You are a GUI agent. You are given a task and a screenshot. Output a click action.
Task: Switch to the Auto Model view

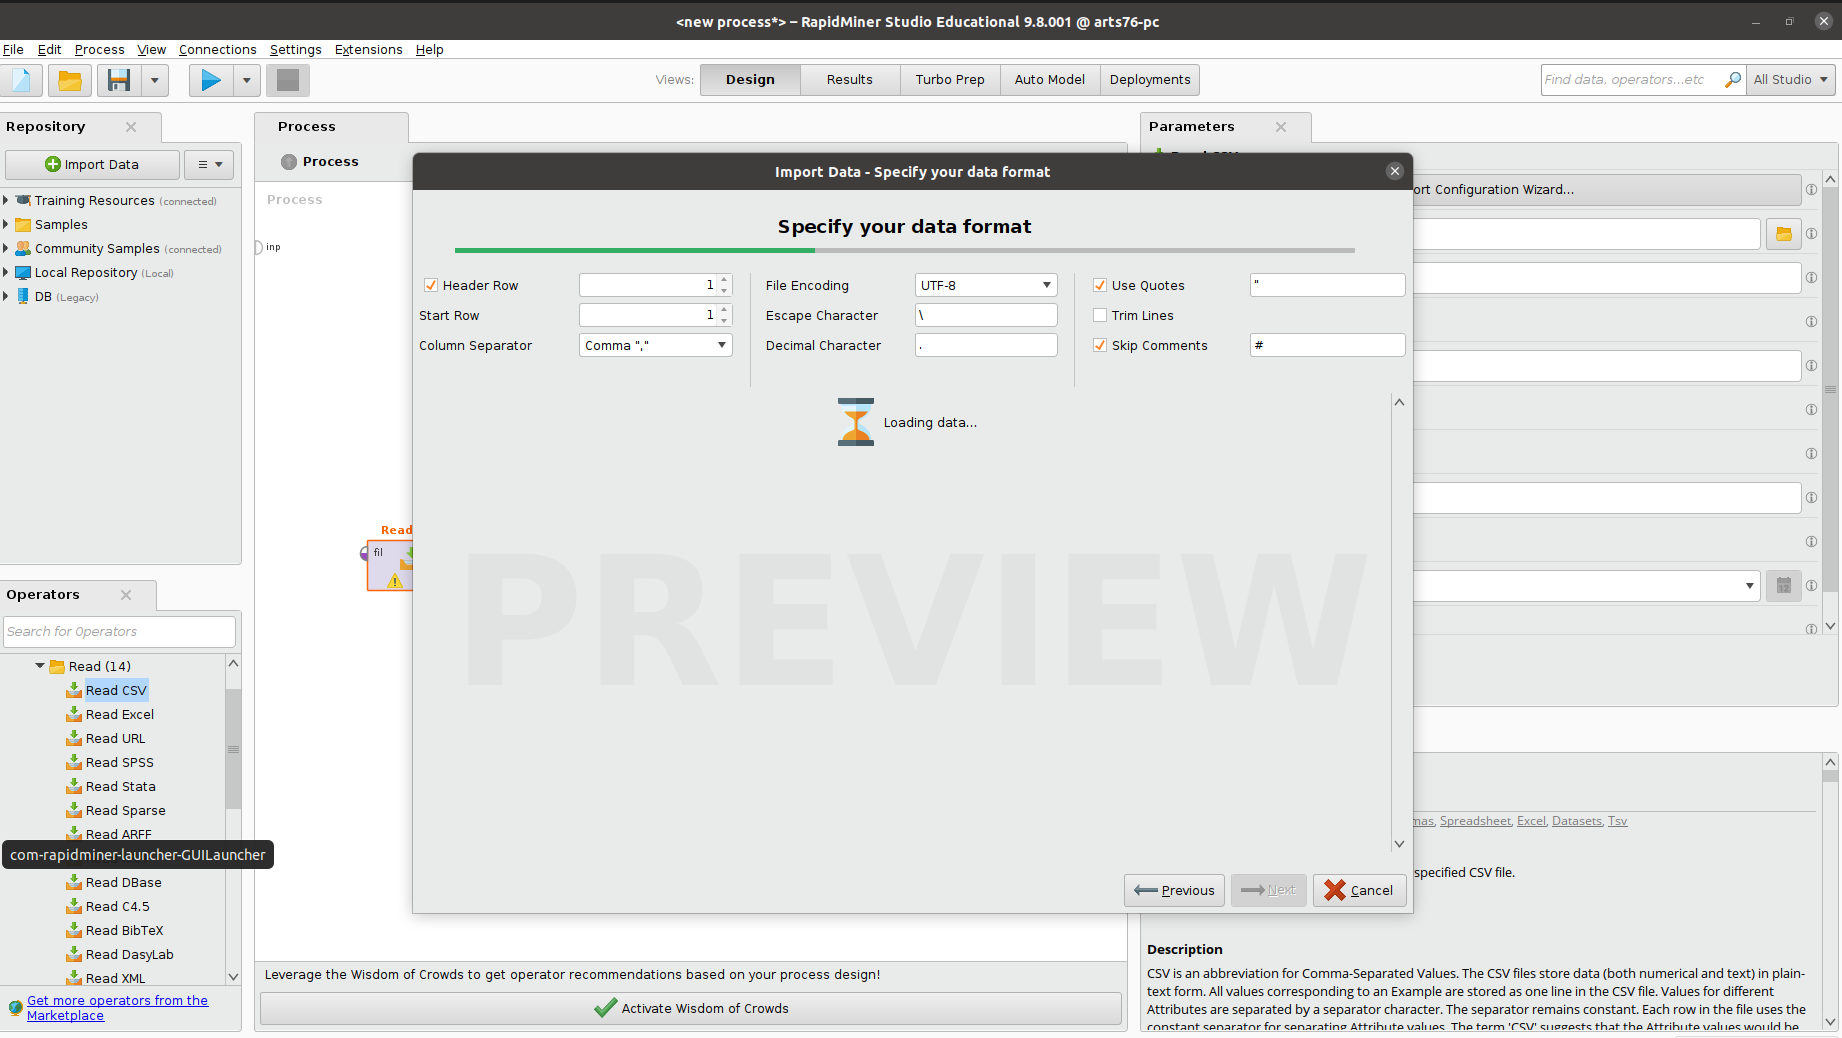[x=1050, y=80]
